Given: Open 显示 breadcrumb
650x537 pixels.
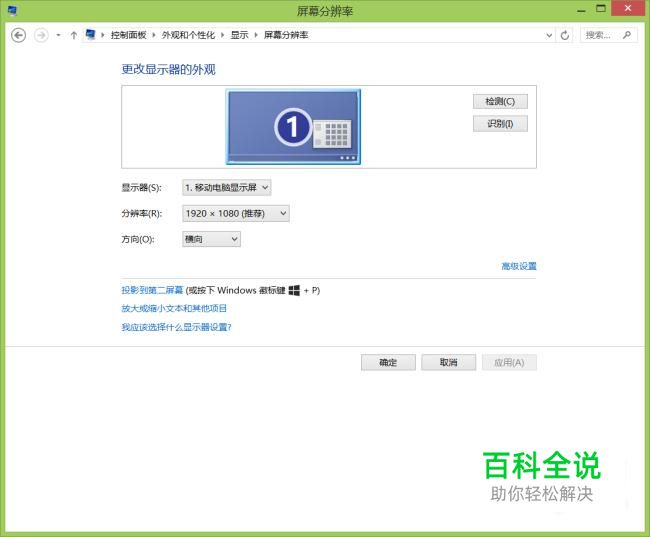Looking at the screenshot, I should [239, 35].
